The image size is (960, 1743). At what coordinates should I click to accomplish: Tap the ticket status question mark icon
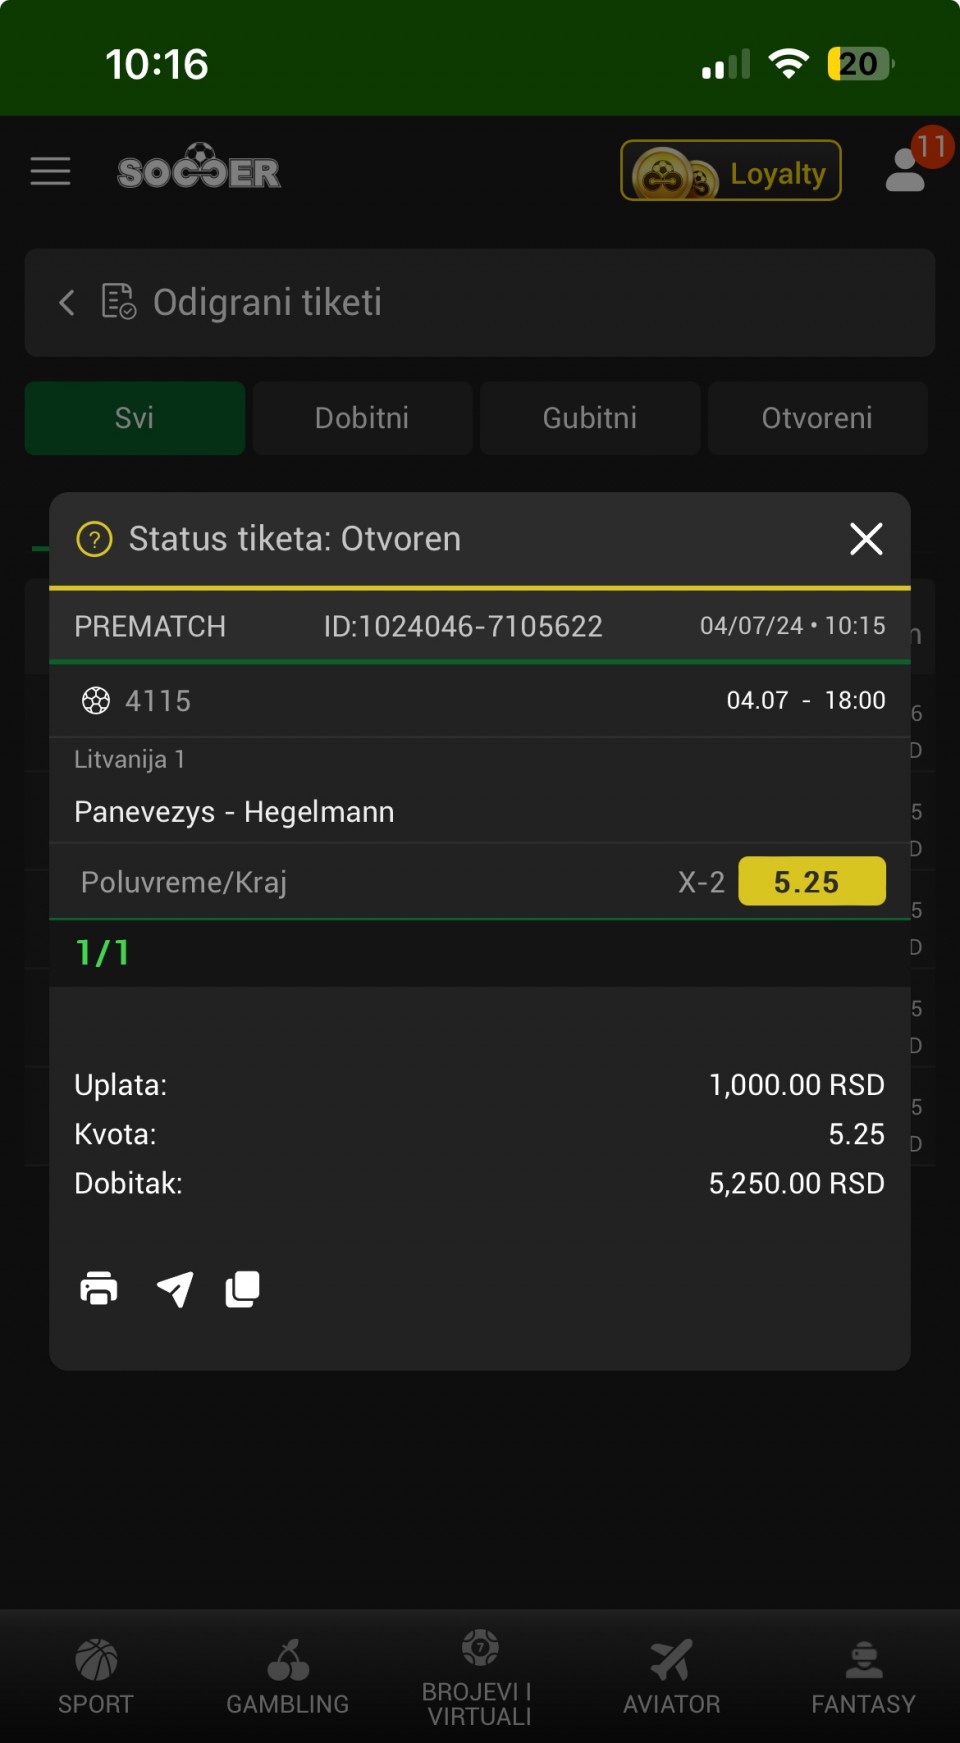[95, 540]
